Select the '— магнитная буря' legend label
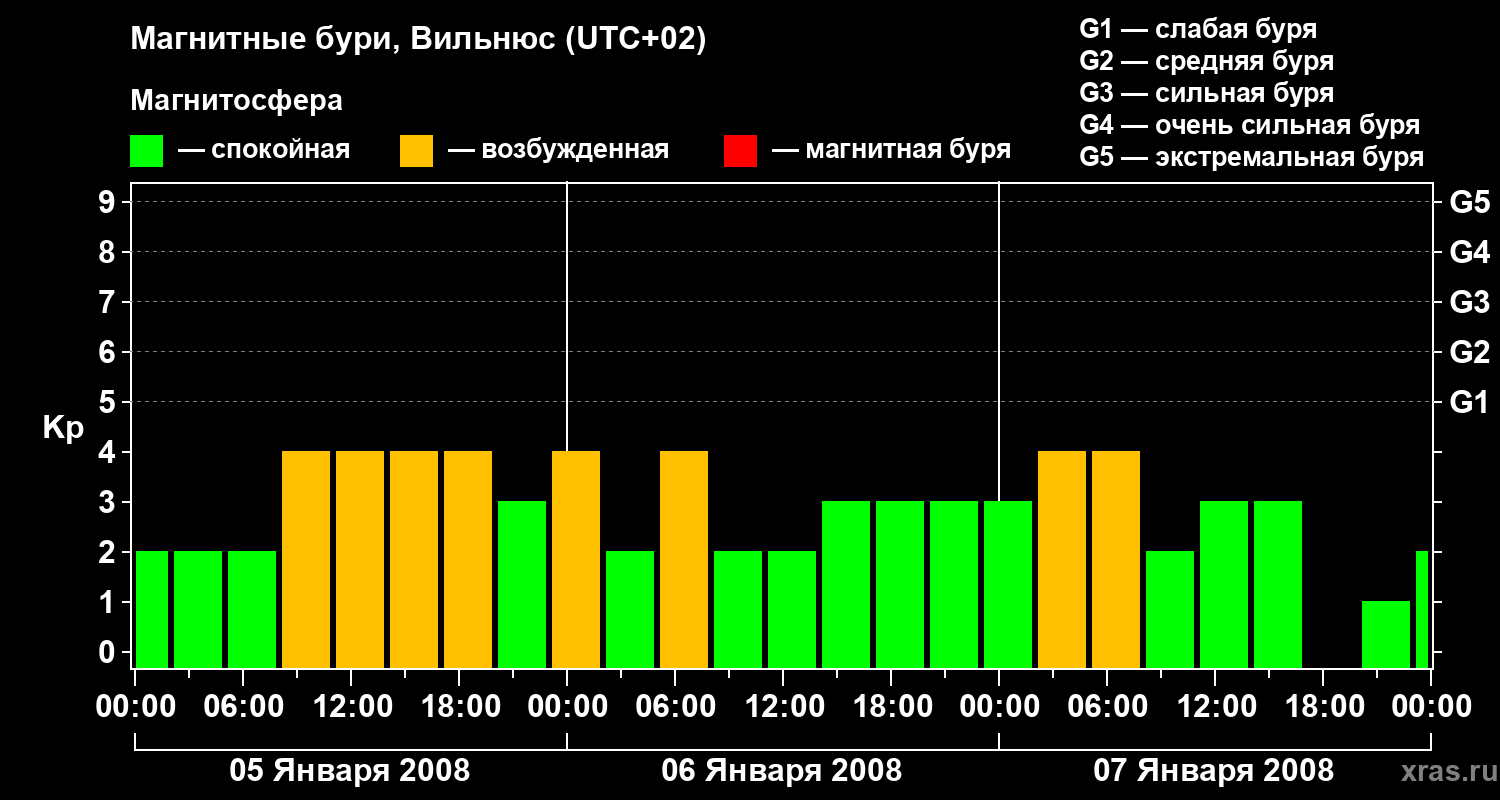 891,150
